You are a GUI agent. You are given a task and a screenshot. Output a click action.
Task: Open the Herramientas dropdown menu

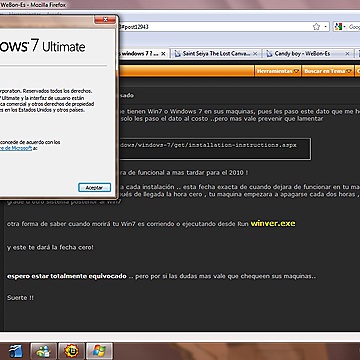[278, 71]
